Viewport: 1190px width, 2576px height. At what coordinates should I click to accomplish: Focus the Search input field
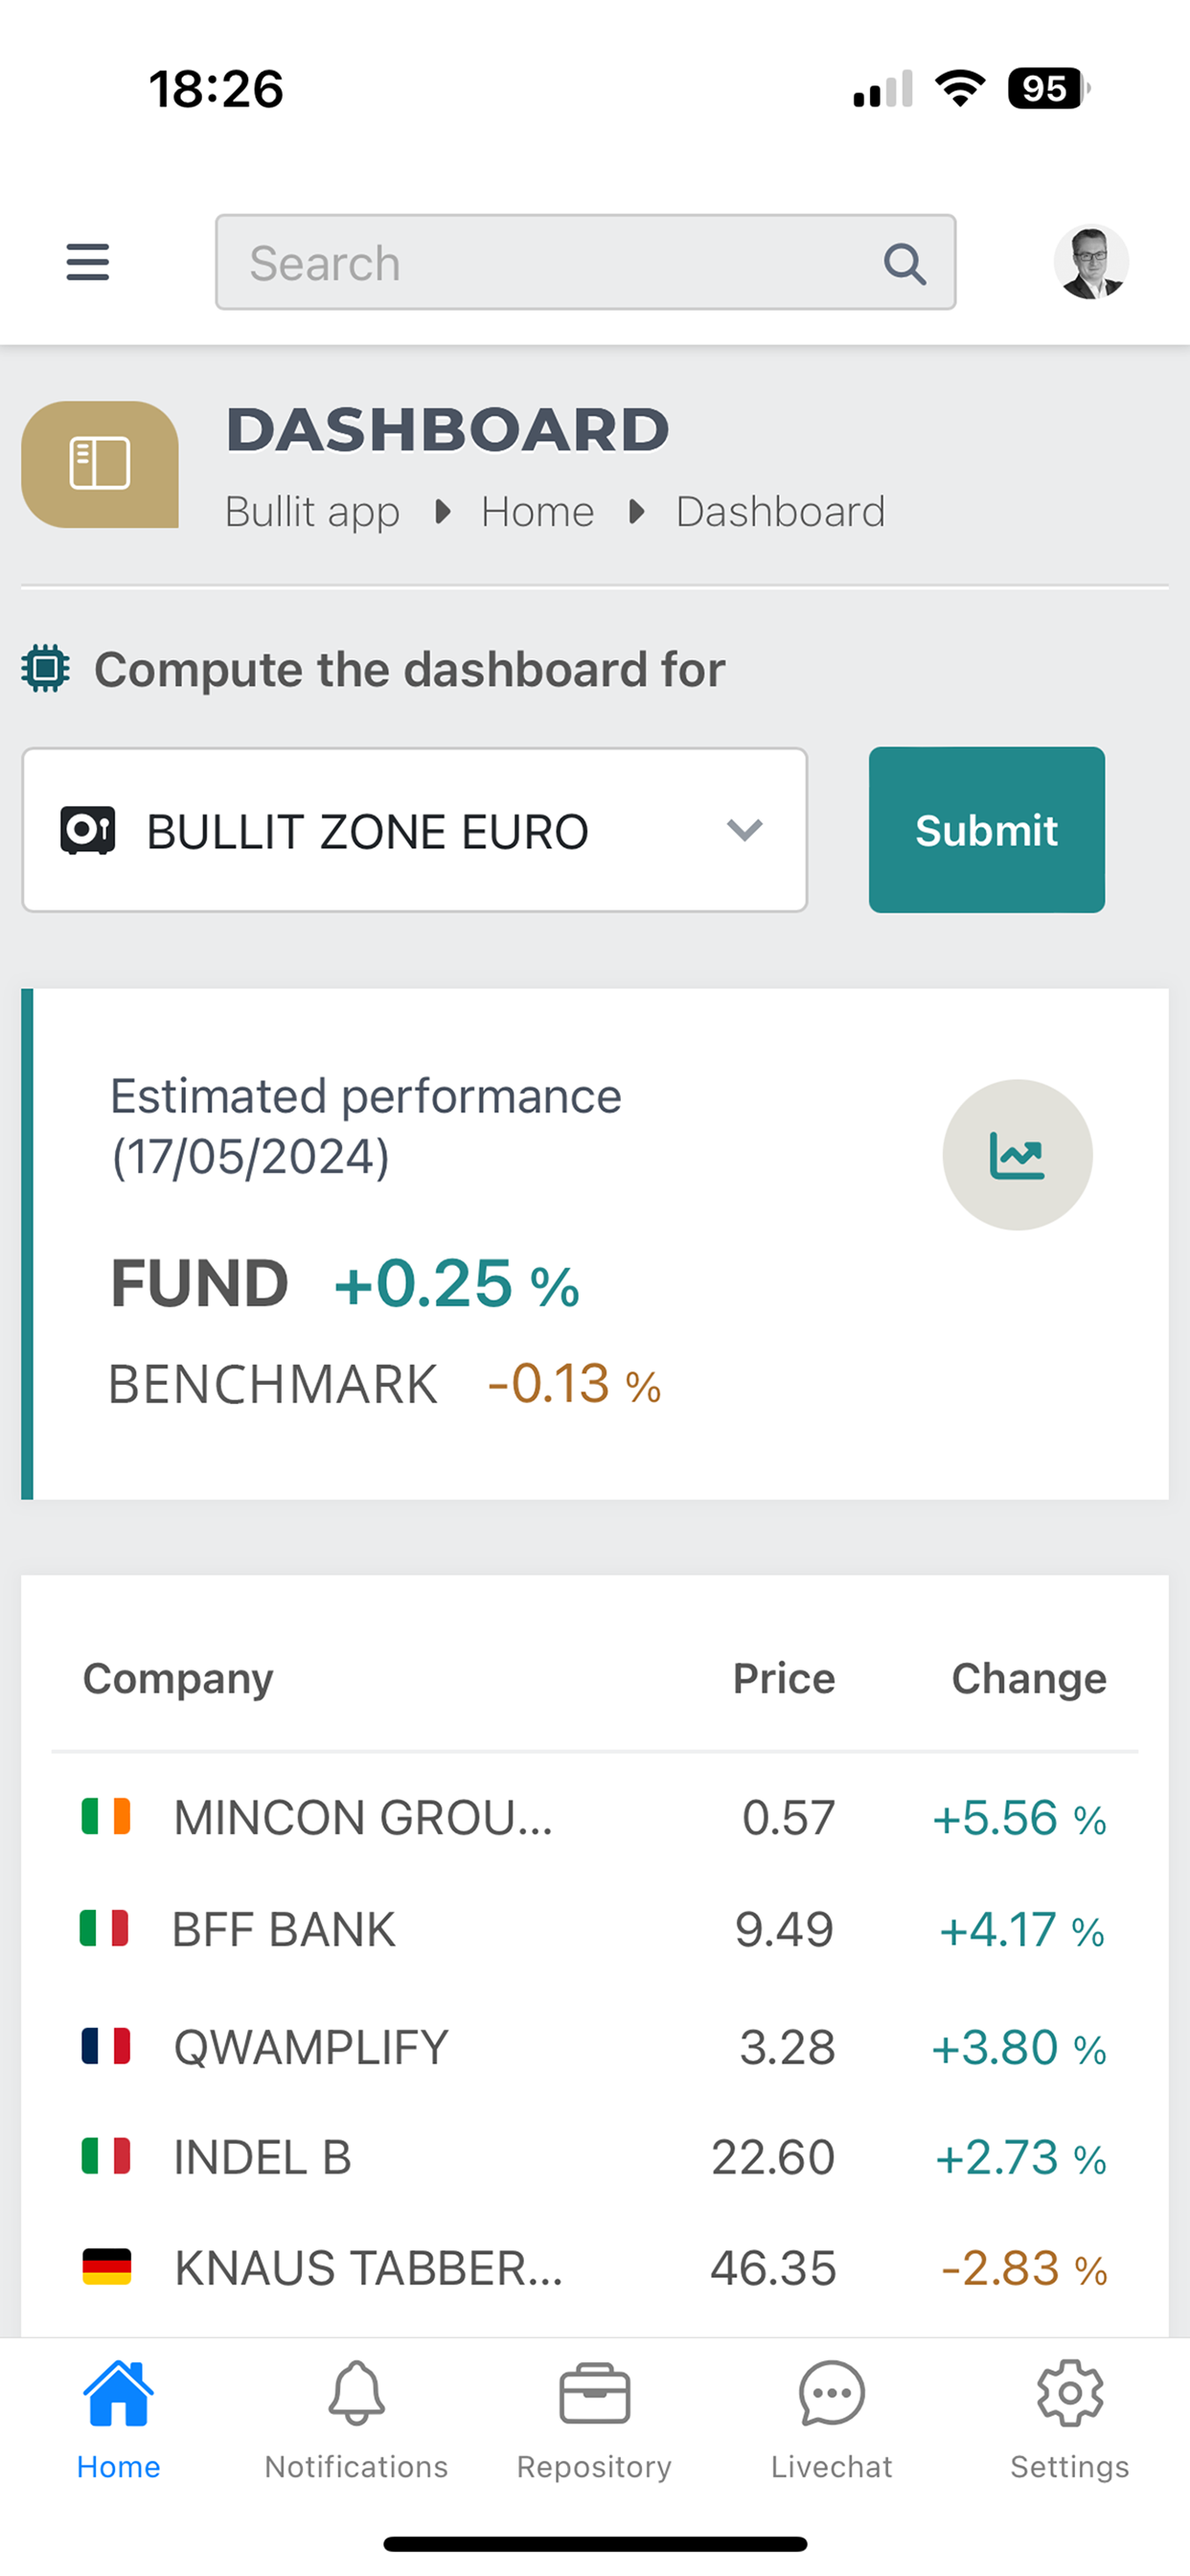click(586, 262)
